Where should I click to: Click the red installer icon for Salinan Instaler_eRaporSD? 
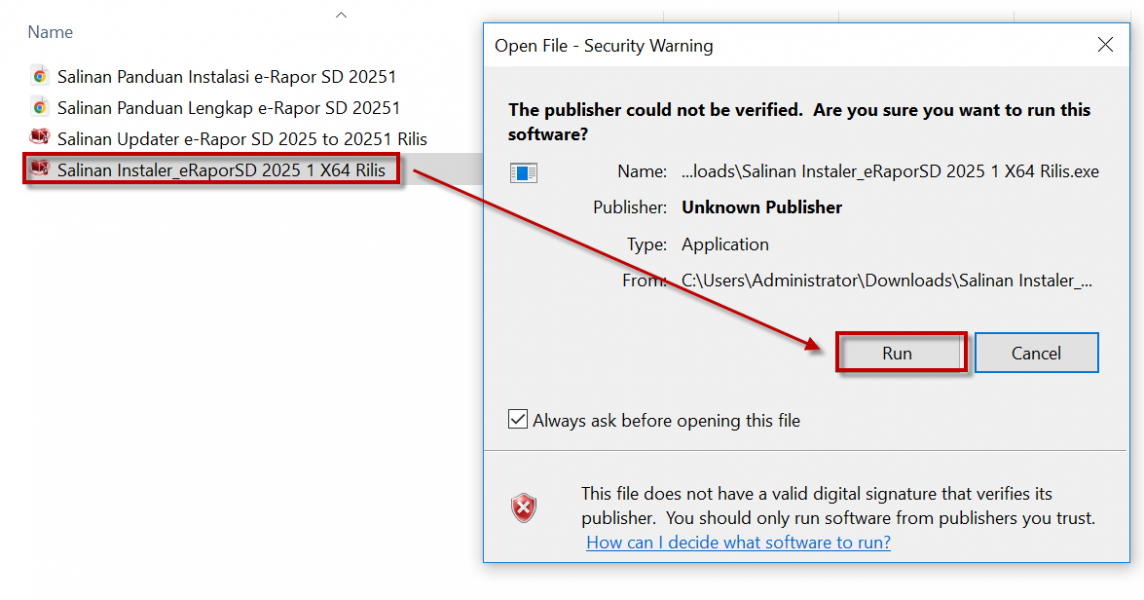pyautogui.click(x=40, y=169)
